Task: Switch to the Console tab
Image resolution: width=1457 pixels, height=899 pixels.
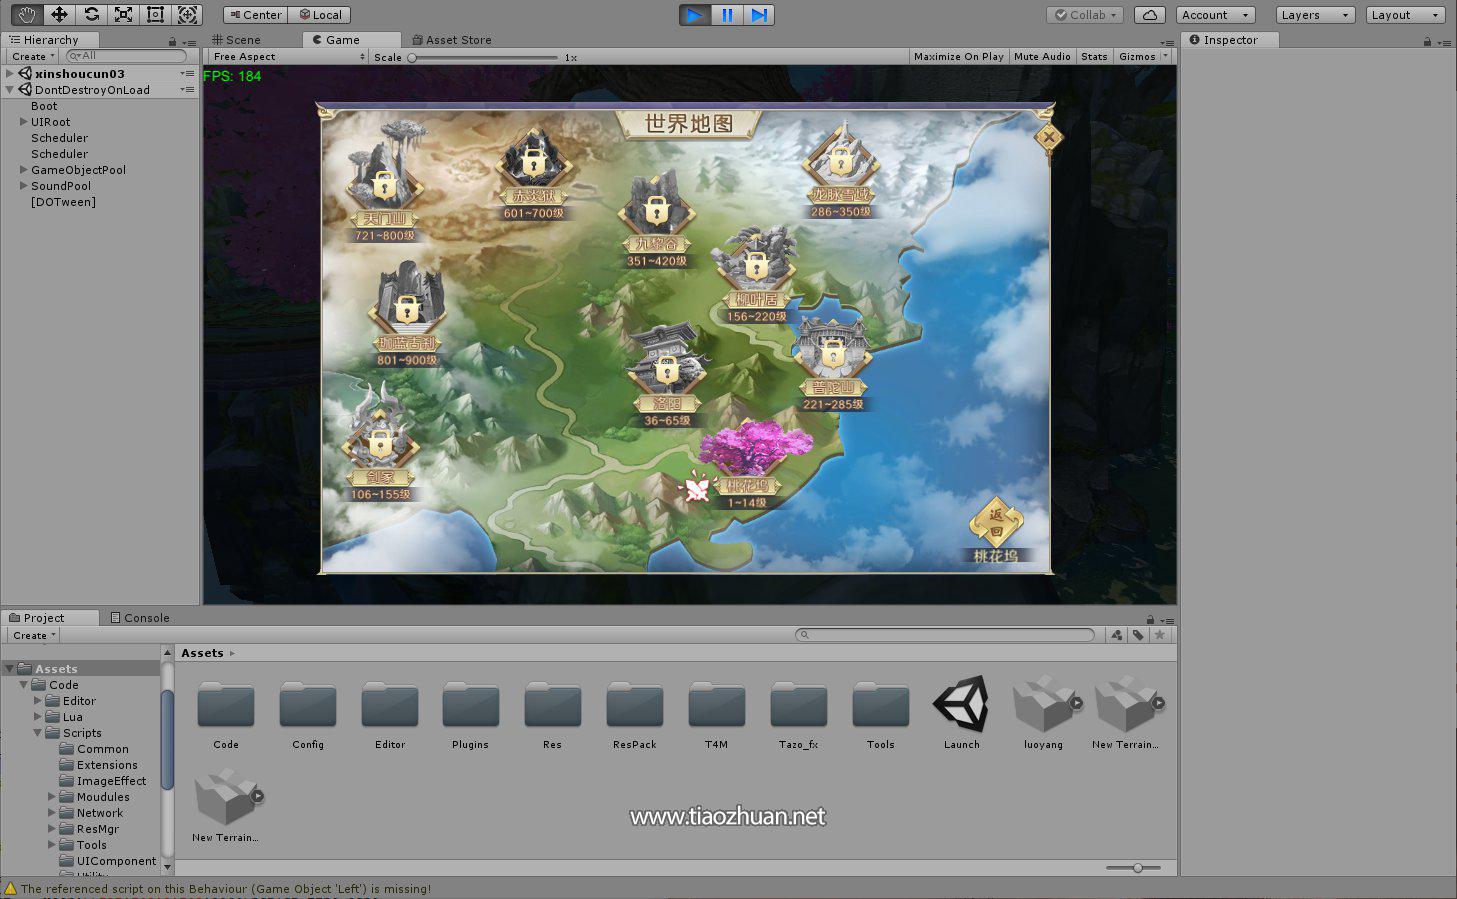Action: coord(139,618)
